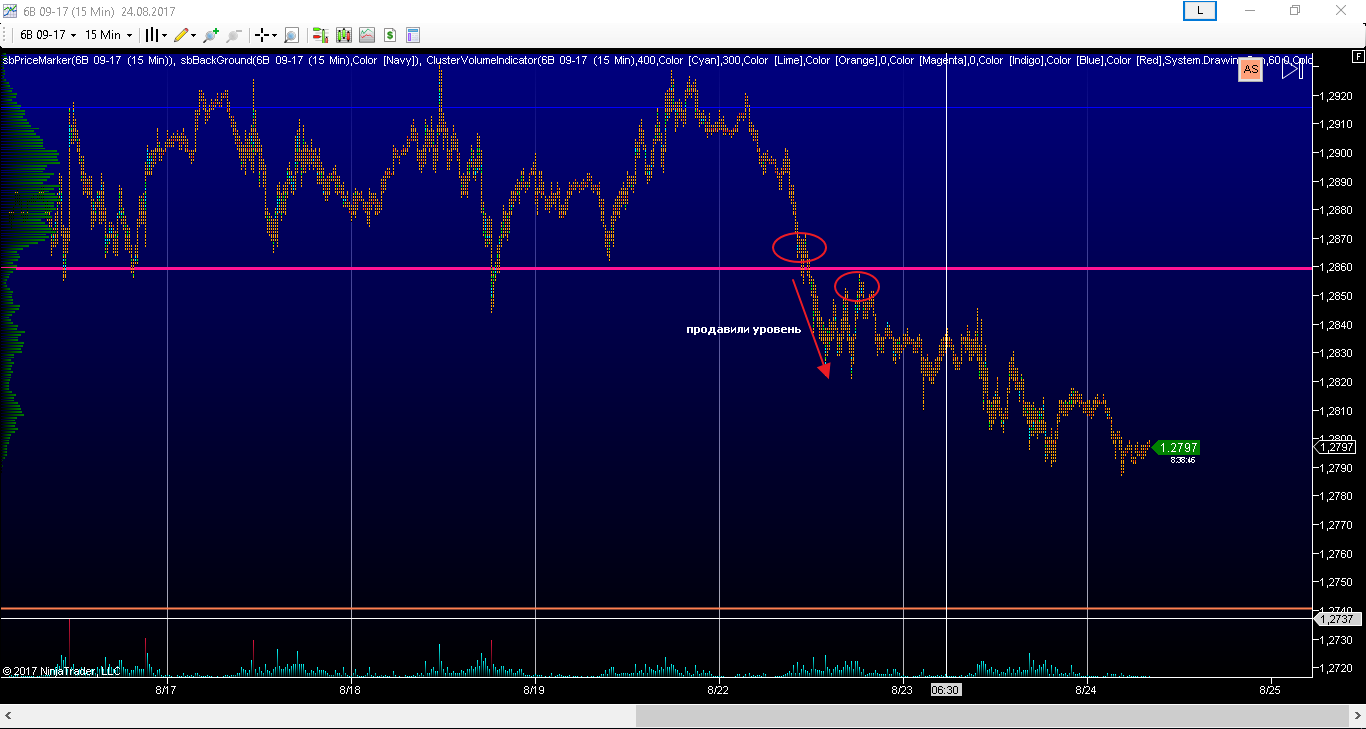Screen dimensions: 1366x729
Task: Click the 8/24 date label
Action: pyautogui.click(x=1086, y=690)
